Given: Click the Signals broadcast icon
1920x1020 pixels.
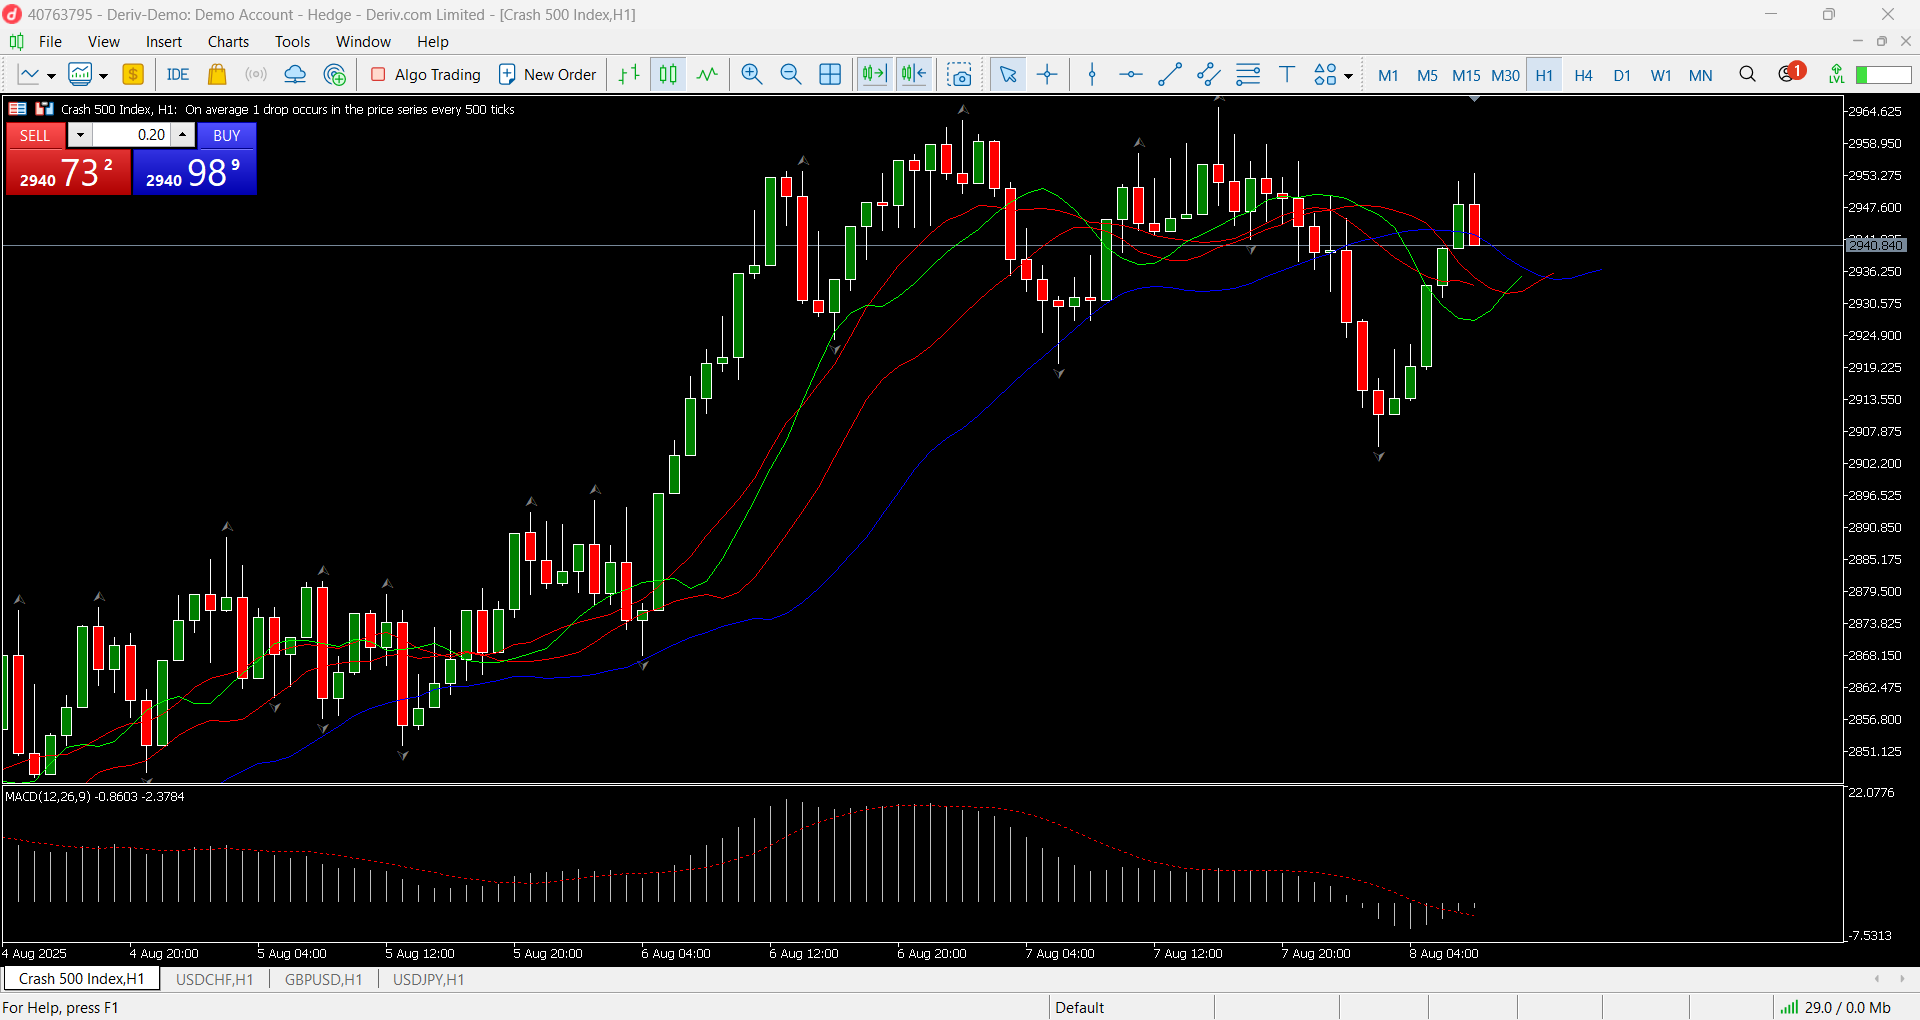Looking at the screenshot, I should [256, 75].
